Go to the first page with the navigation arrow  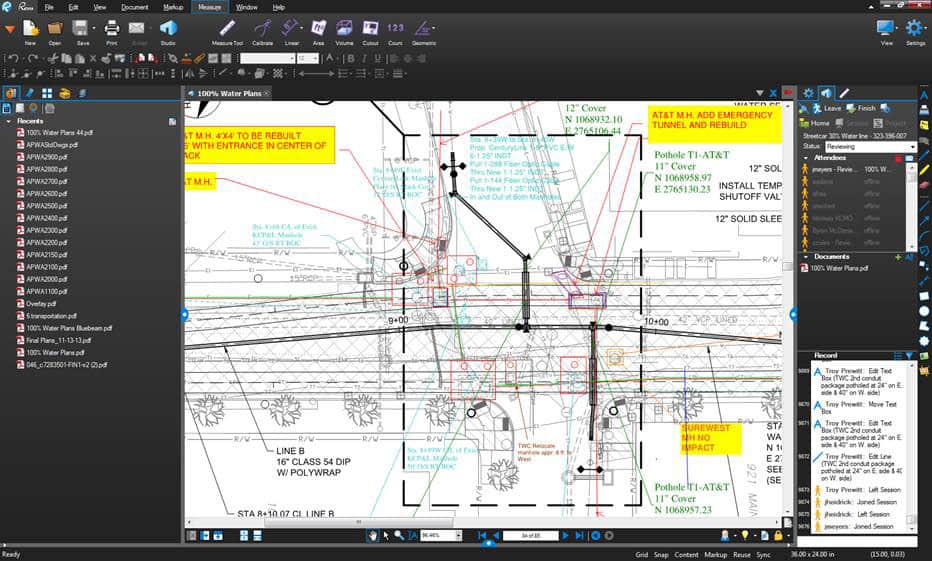(x=483, y=535)
